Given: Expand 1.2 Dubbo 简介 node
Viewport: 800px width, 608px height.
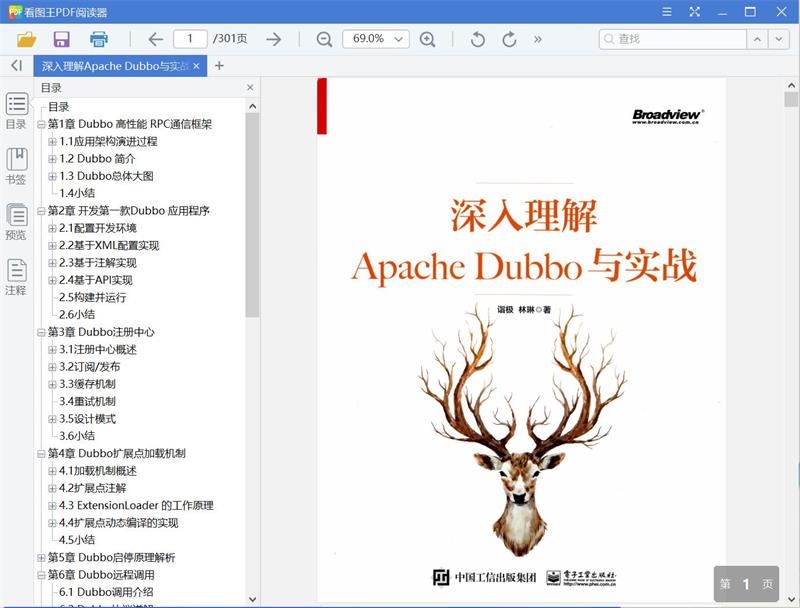Looking at the screenshot, I should [x=52, y=159].
